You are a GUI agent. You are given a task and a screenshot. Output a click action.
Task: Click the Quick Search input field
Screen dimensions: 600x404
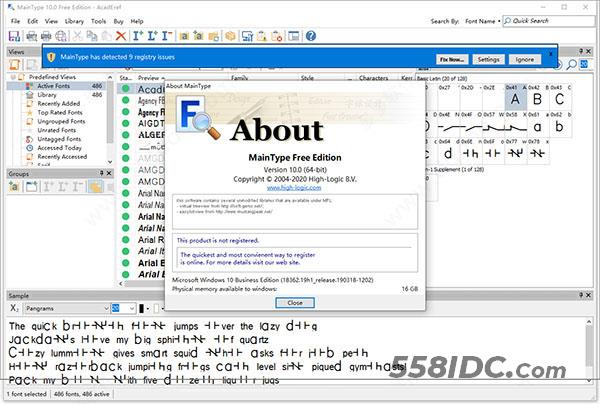coord(549,21)
